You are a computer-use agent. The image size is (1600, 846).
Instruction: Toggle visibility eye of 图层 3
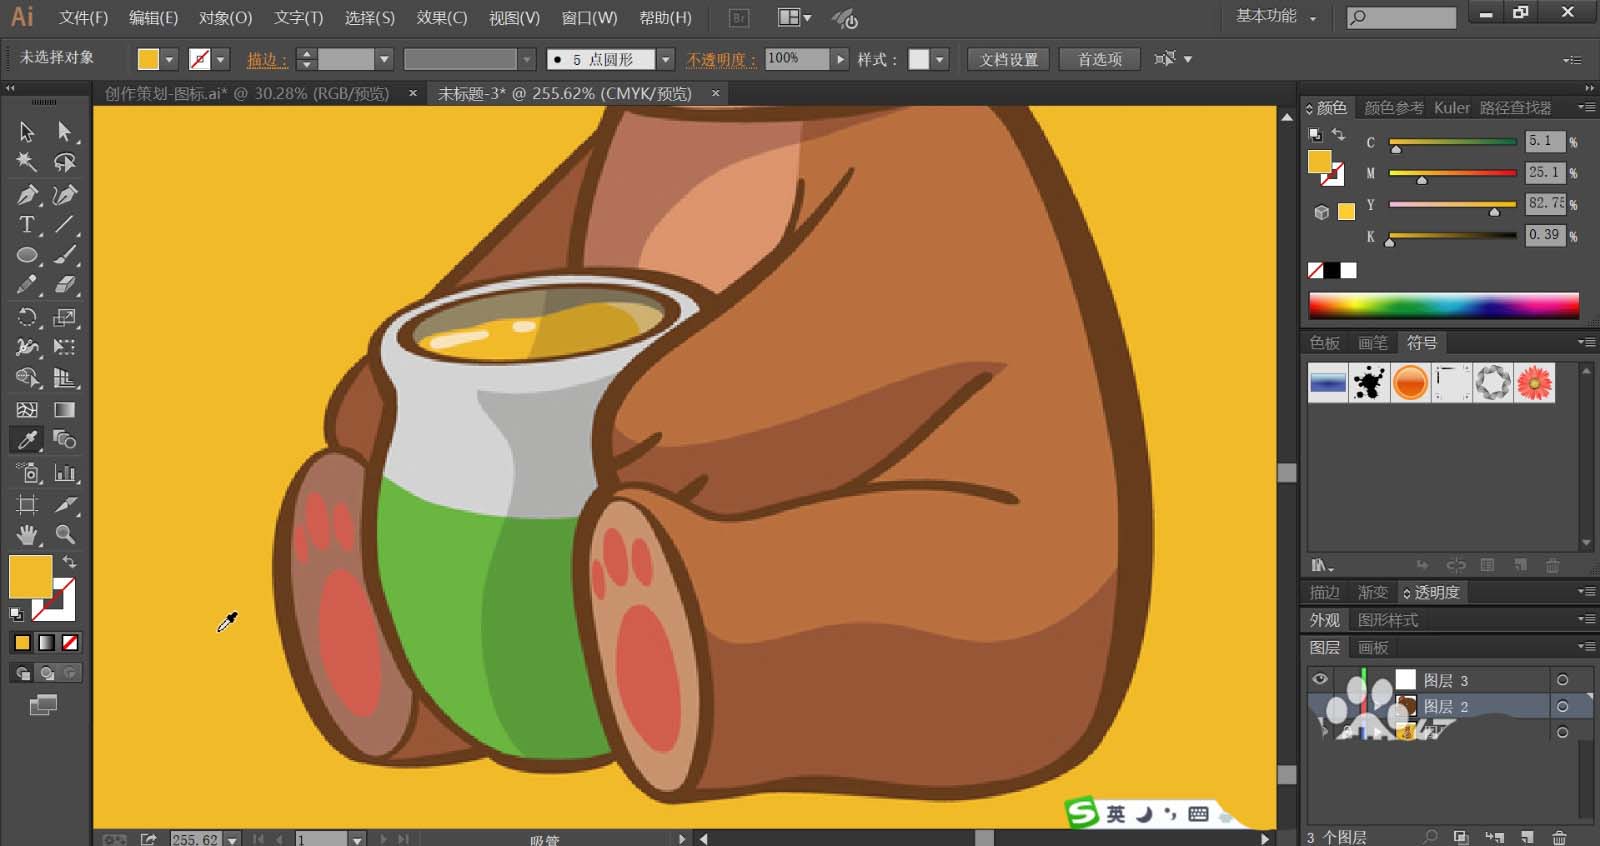[x=1320, y=680]
